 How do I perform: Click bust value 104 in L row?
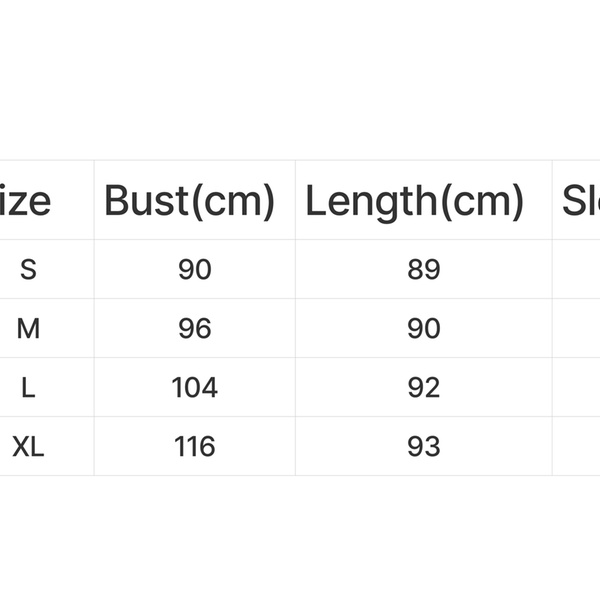[195, 387]
